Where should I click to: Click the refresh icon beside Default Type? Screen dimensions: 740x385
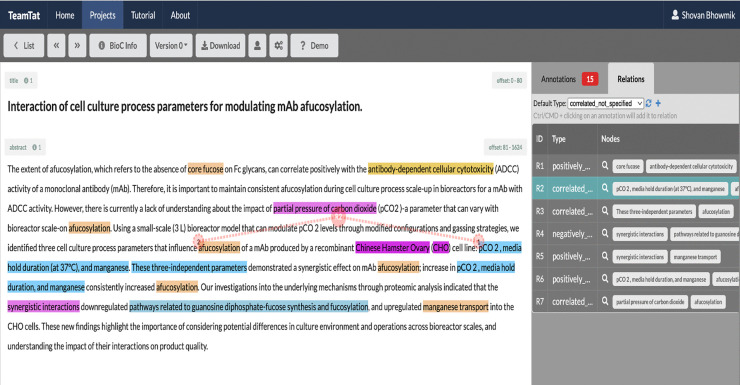(648, 103)
